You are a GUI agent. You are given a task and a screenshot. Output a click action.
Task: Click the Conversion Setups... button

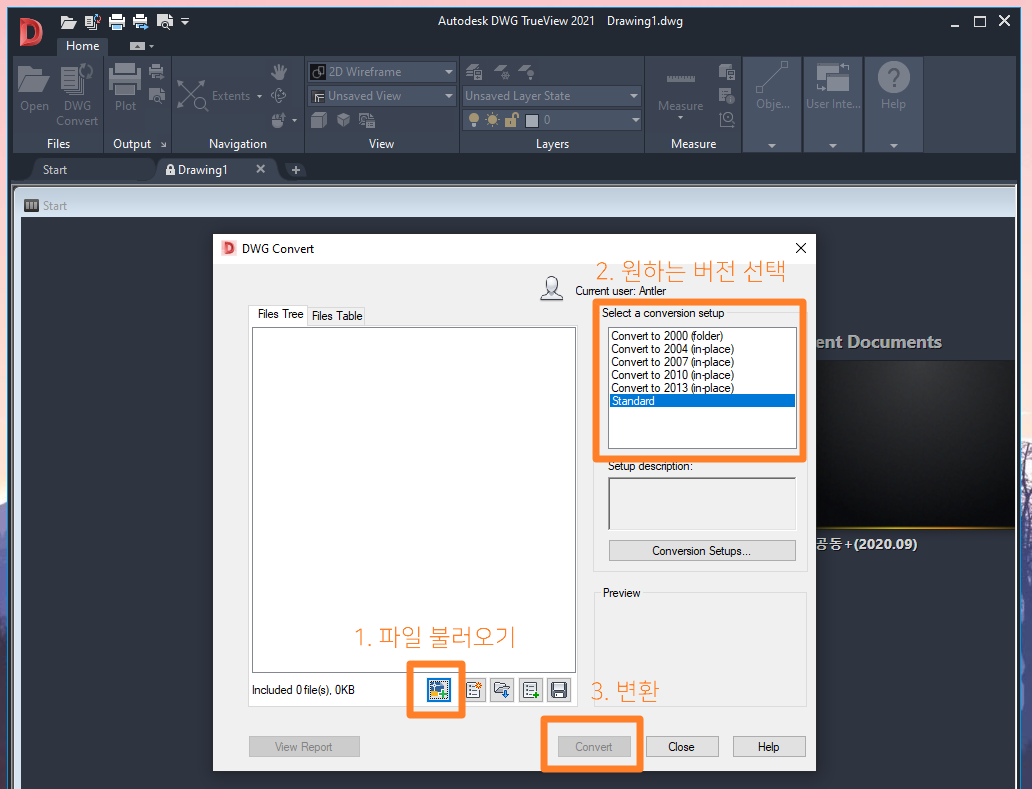(702, 551)
